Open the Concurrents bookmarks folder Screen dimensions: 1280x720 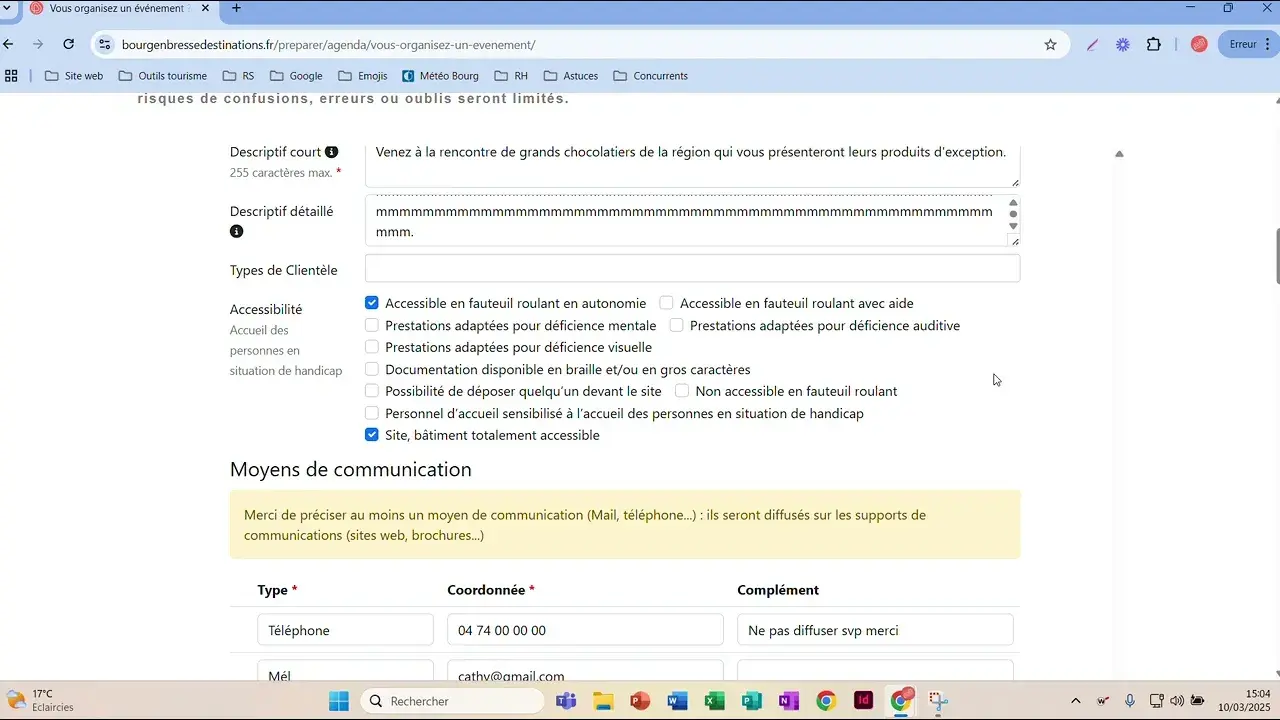(x=650, y=76)
